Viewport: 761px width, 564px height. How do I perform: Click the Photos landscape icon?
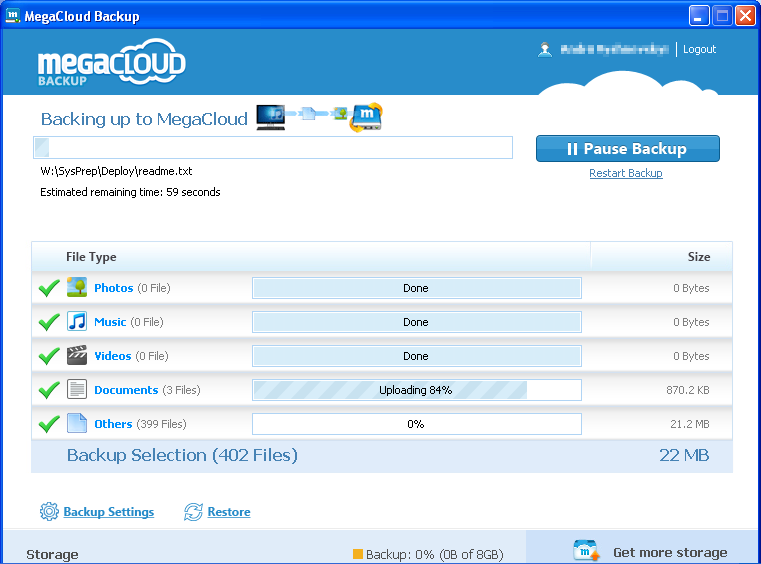click(77, 287)
